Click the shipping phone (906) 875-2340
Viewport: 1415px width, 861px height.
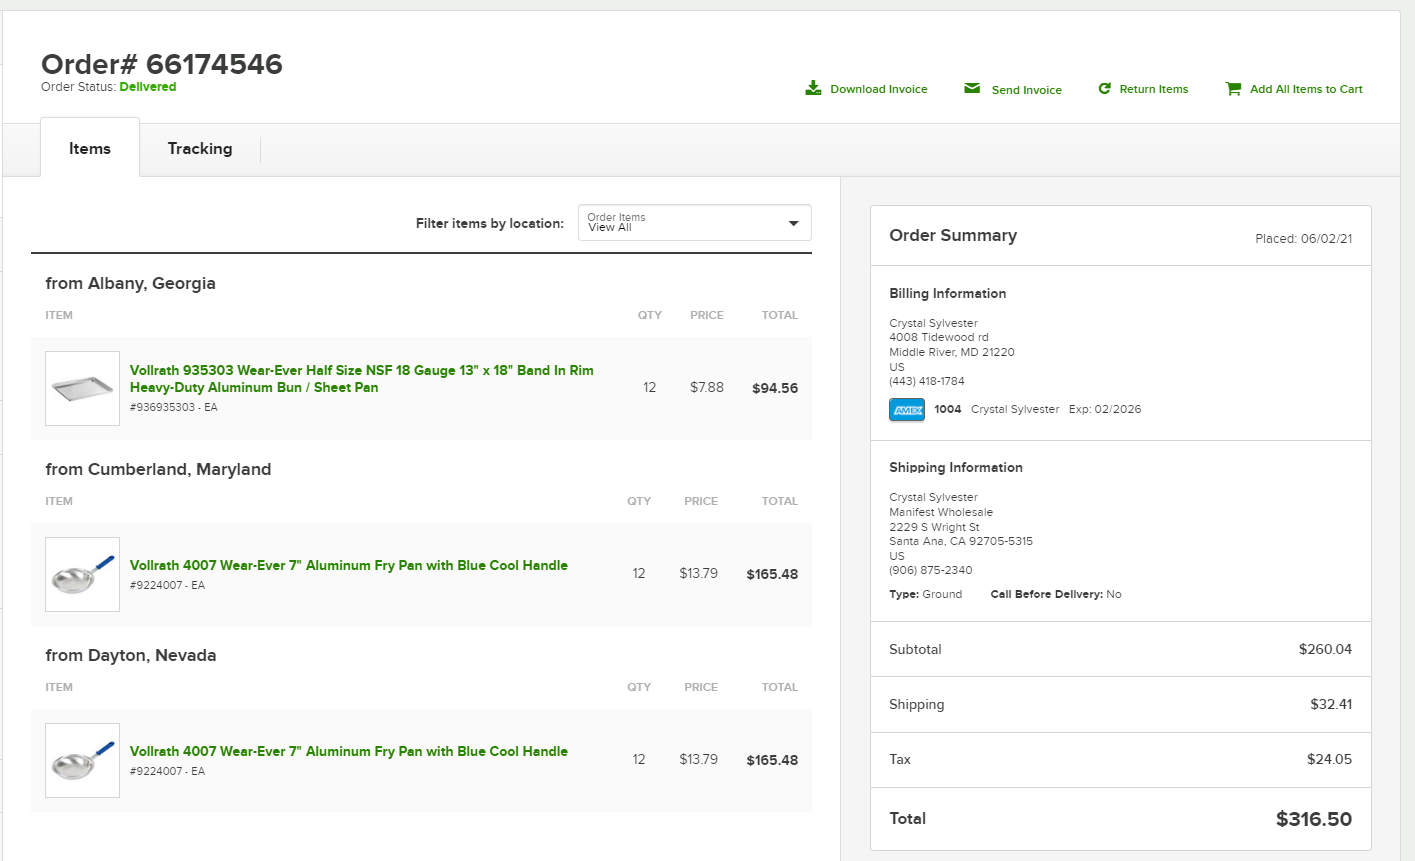[x=931, y=570]
